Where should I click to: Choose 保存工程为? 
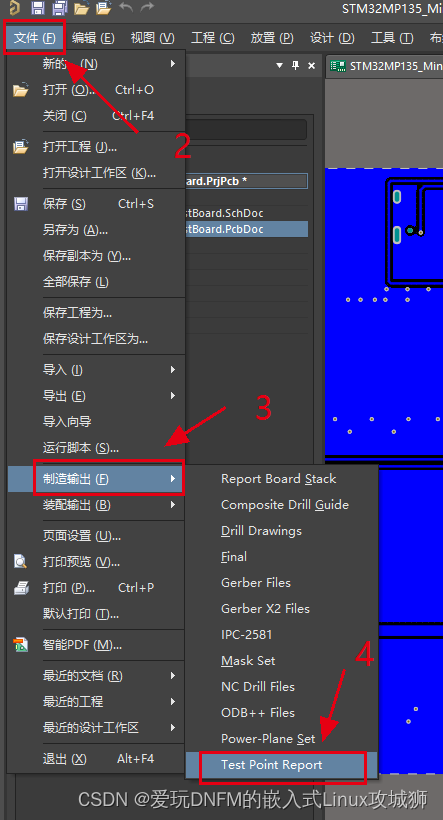pos(96,313)
